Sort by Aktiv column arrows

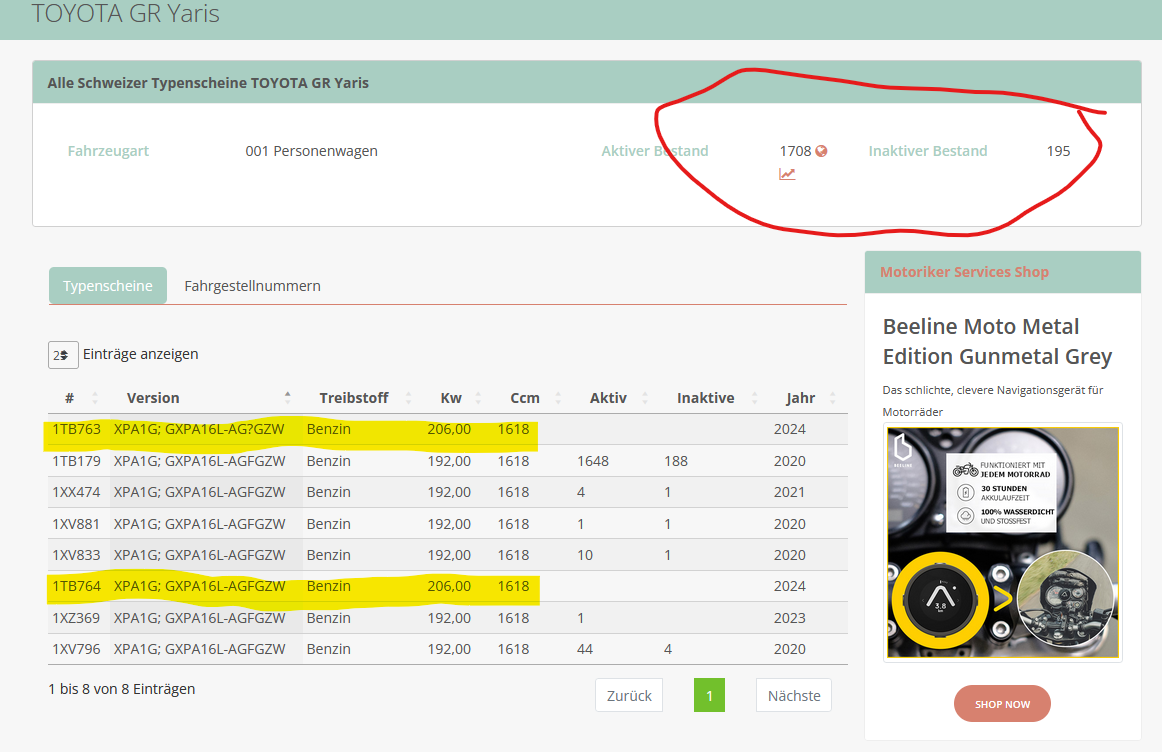click(645, 398)
